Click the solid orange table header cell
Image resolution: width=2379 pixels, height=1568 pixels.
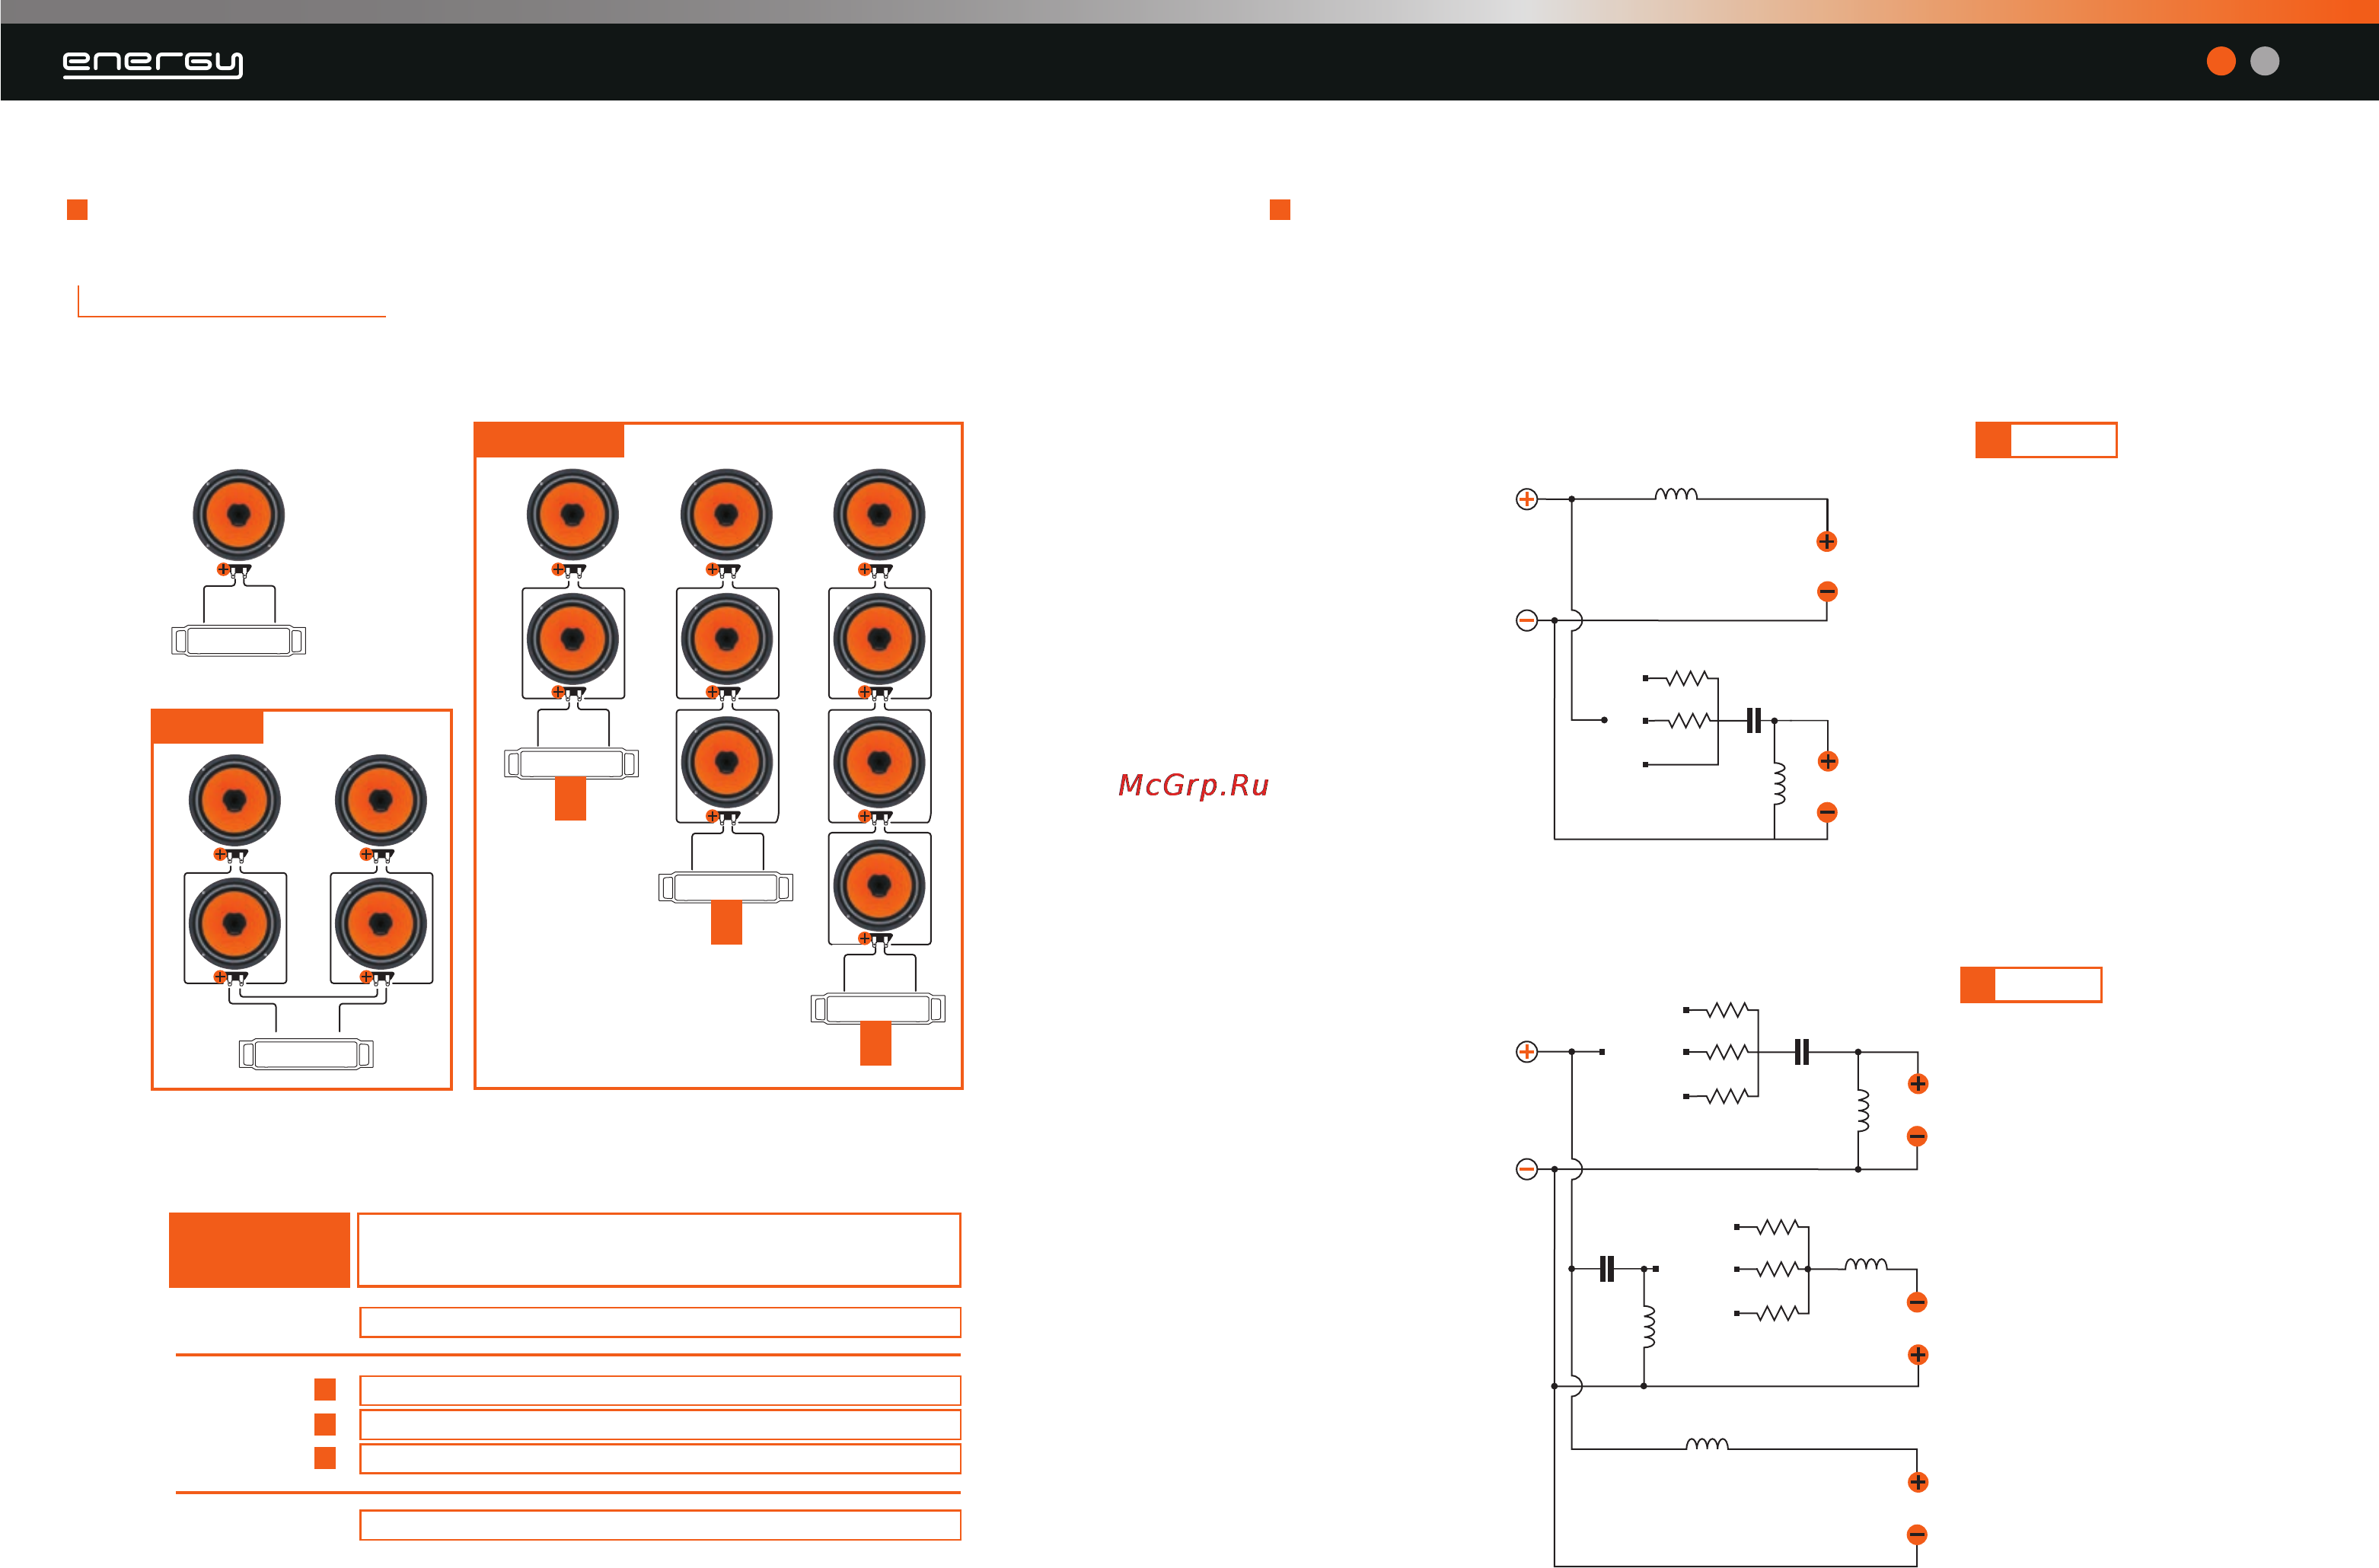point(259,1250)
